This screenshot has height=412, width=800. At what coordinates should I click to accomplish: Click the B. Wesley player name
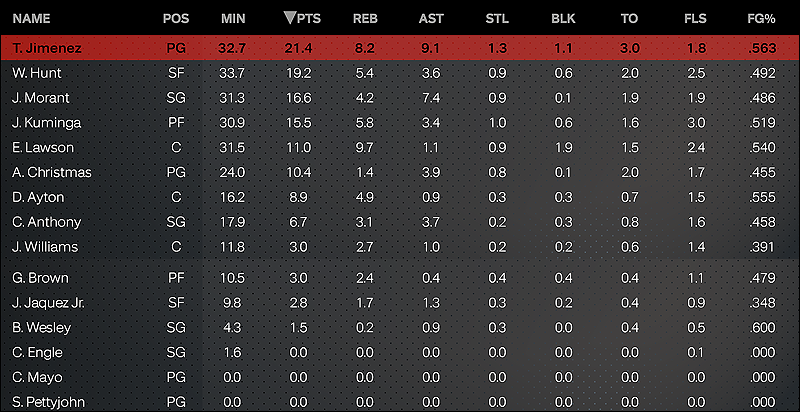pos(41,328)
